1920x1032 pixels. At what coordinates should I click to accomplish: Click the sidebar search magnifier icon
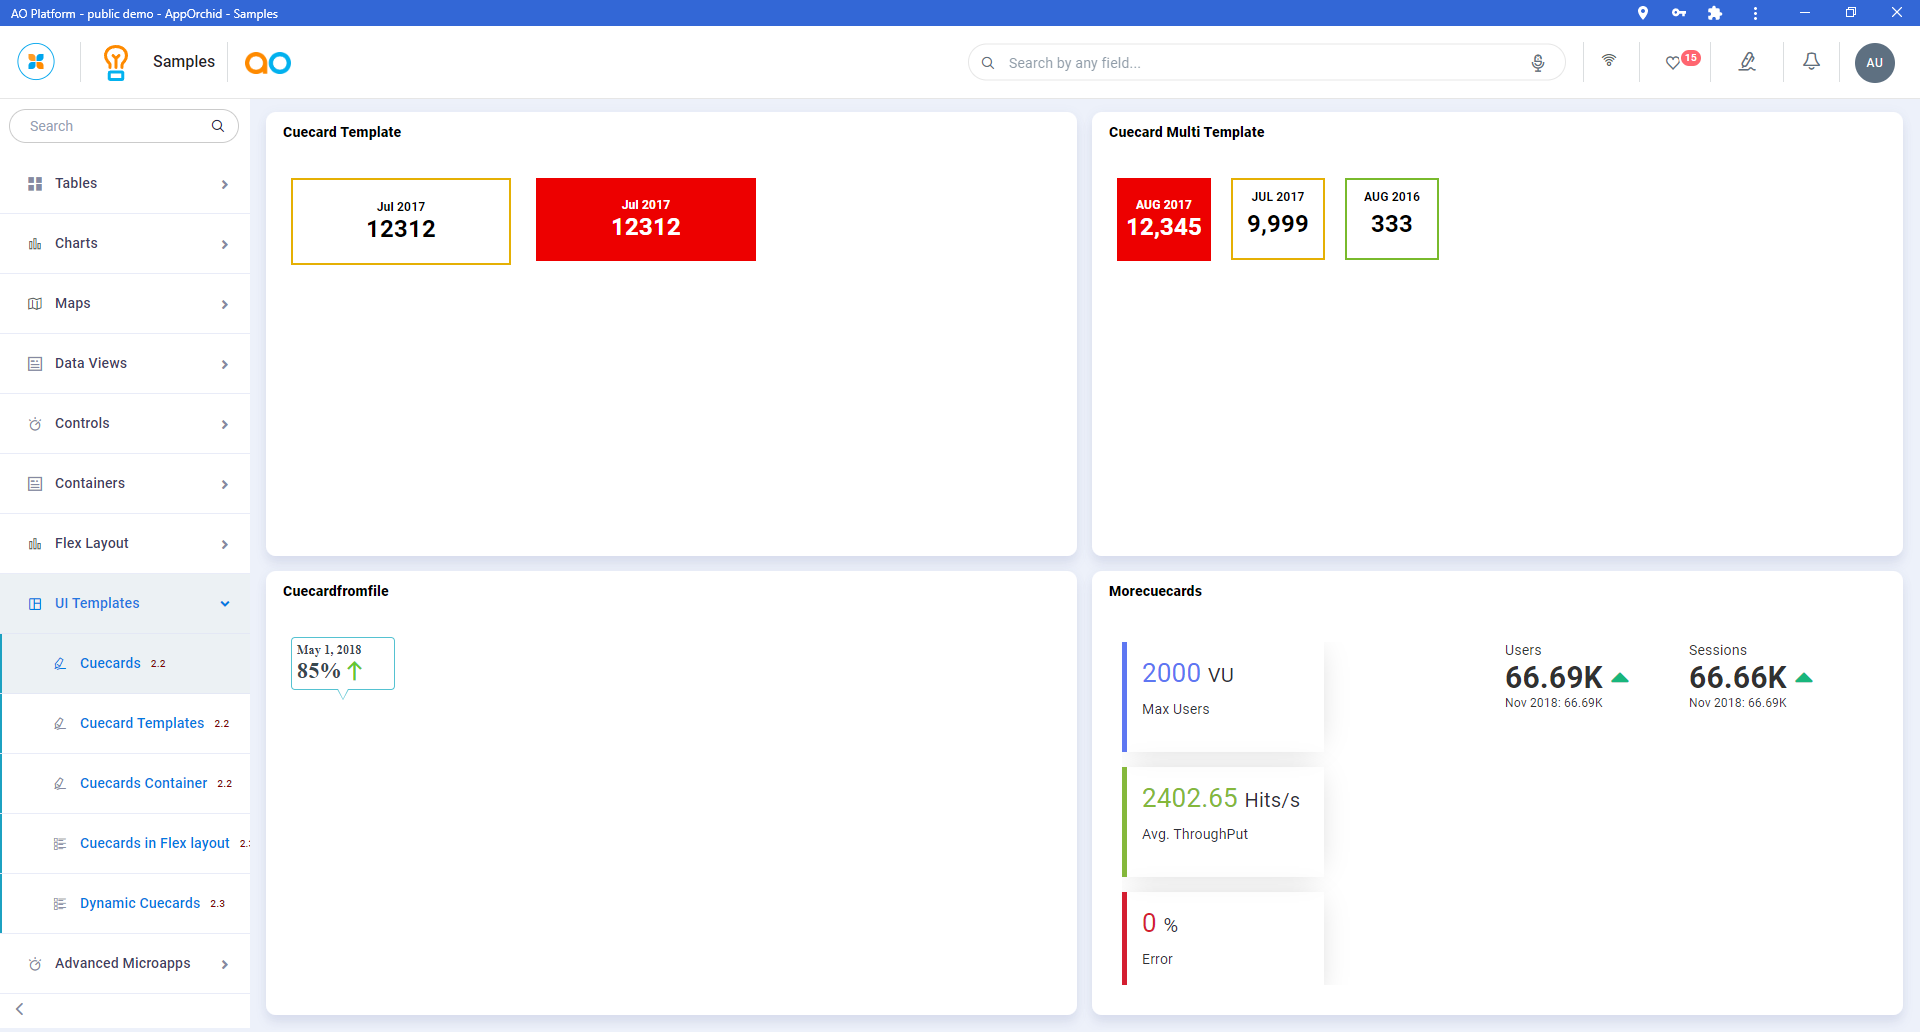point(218,126)
